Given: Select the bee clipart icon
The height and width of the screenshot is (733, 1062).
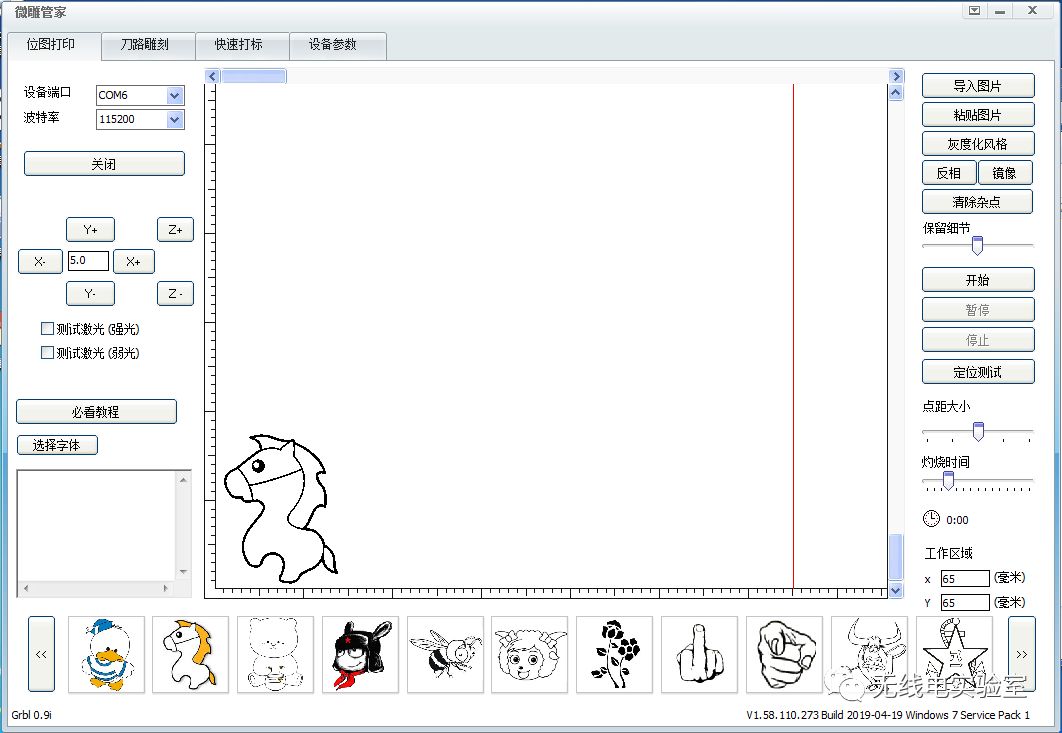Looking at the screenshot, I should coord(445,655).
